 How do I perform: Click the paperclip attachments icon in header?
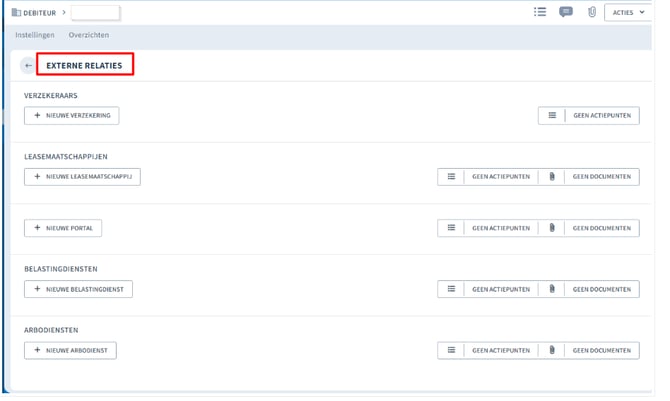(x=591, y=12)
